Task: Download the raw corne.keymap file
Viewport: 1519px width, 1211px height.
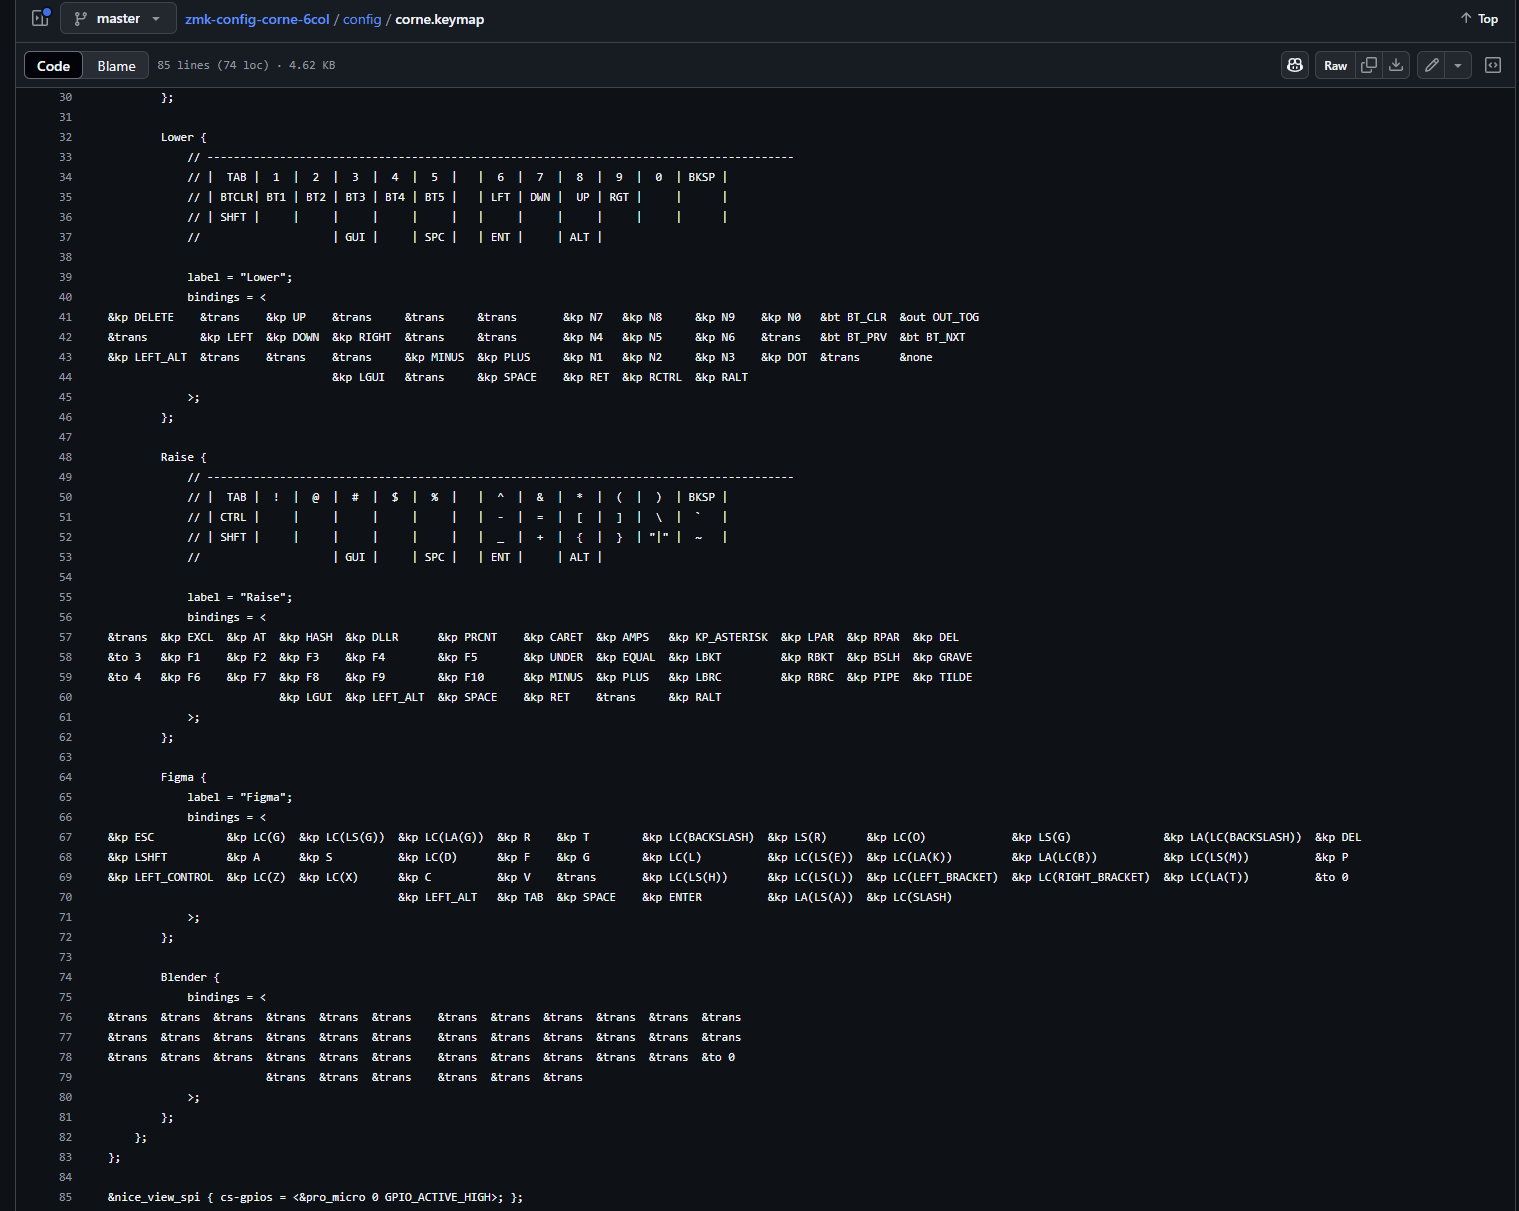Action: click(1396, 65)
